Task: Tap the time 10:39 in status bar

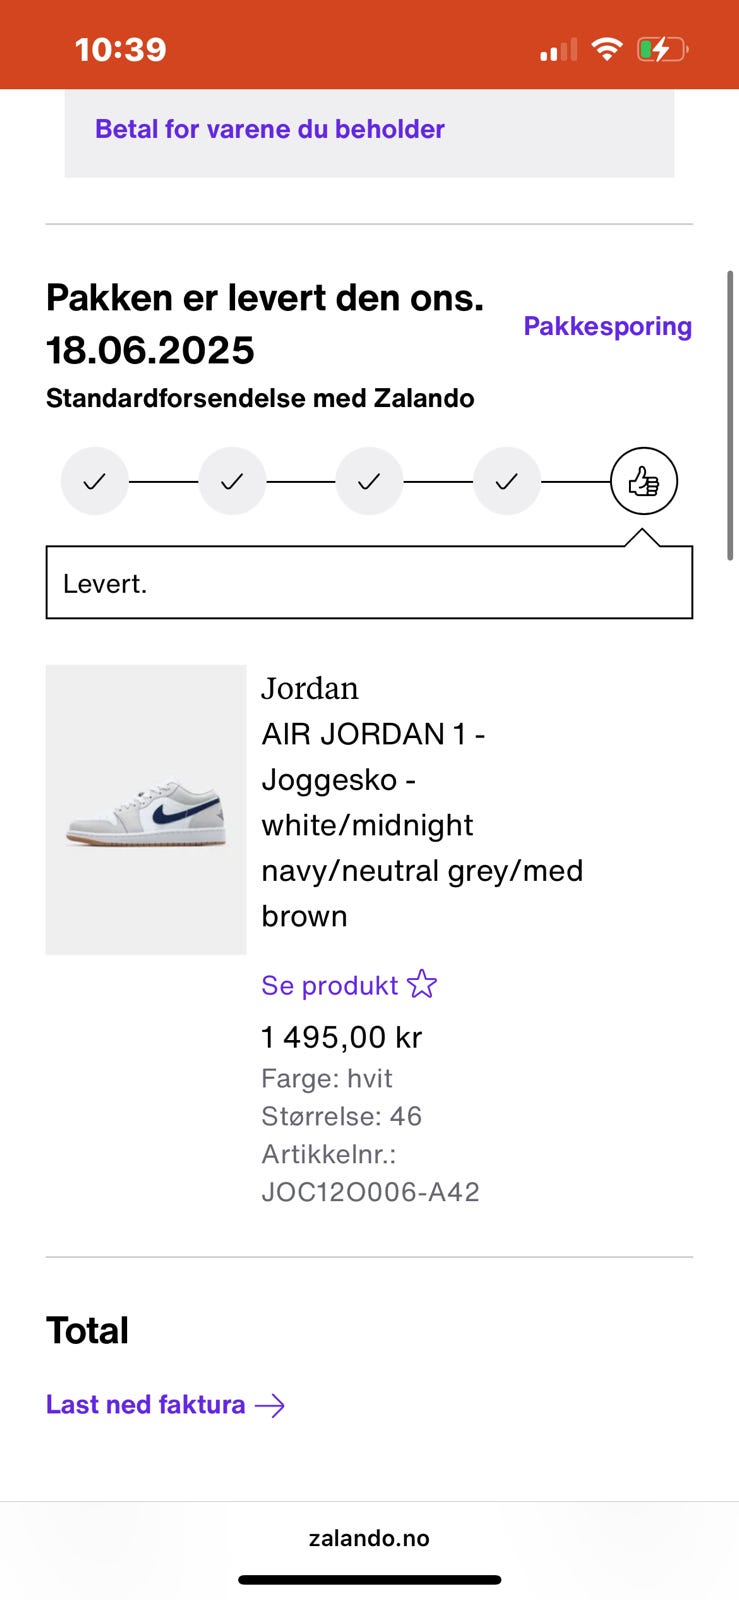Action: coord(121,49)
